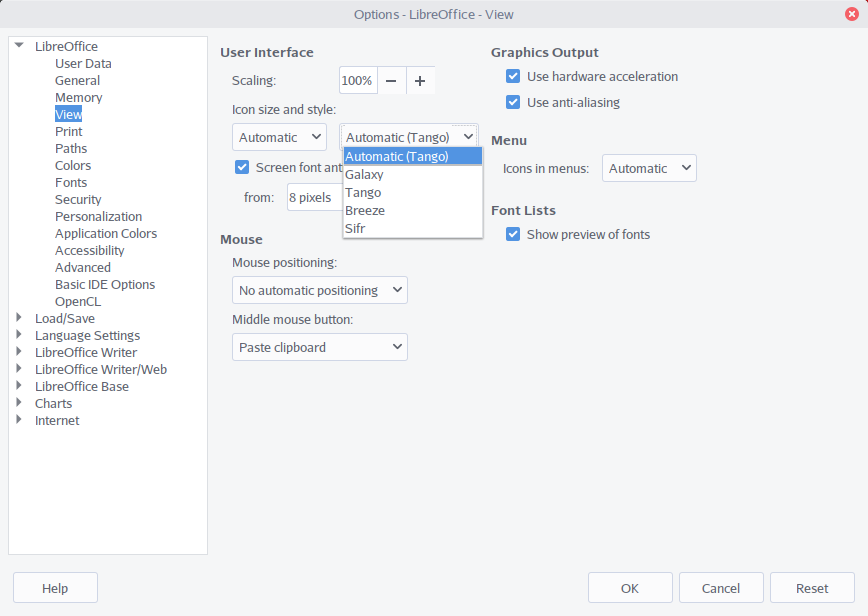The width and height of the screenshot is (868, 616).
Task: Open the icon style Automatic (Tango) combo box
Action: (x=409, y=137)
